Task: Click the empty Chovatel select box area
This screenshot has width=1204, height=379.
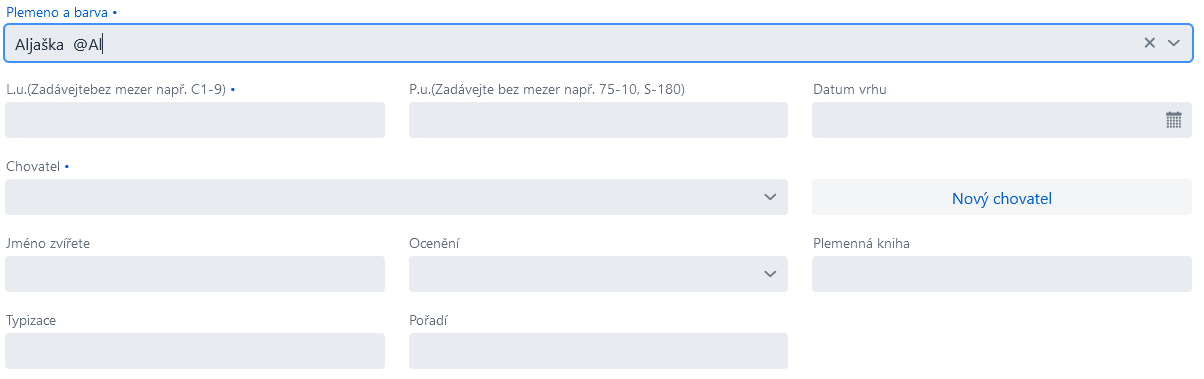Action: (x=380, y=197)
